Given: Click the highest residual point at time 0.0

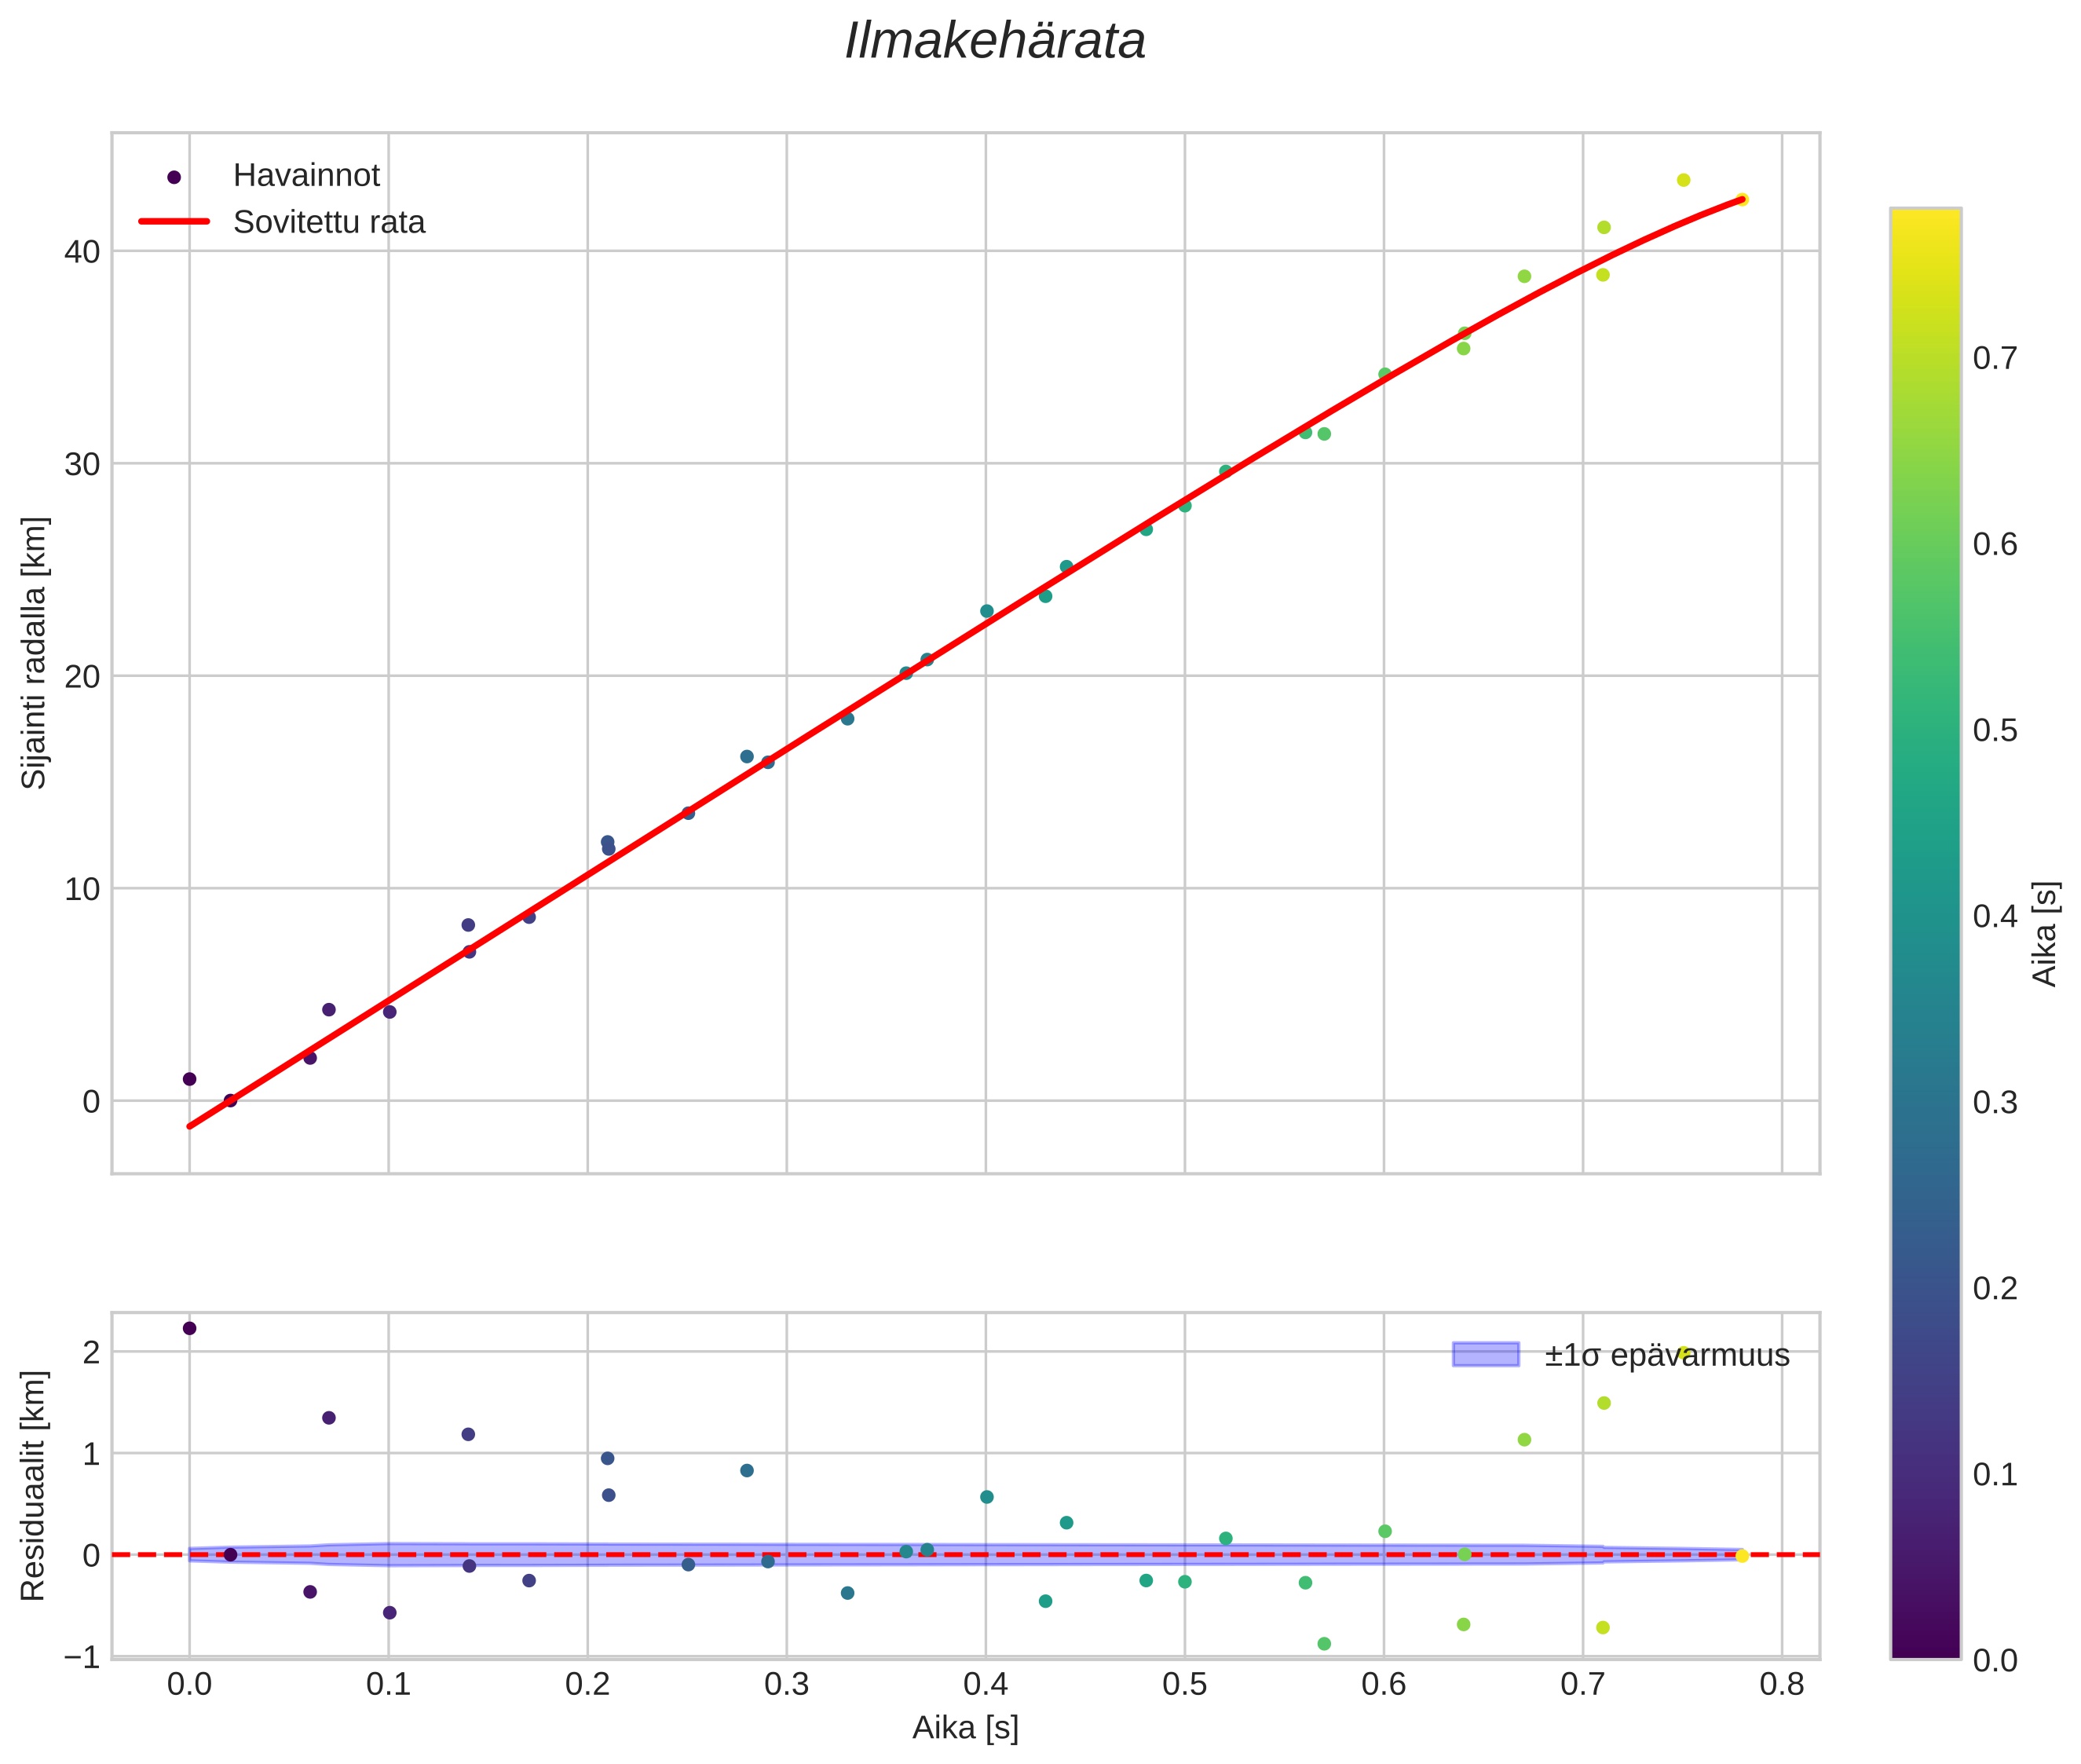Looking at the screenshot, I should coord(189,1328).
